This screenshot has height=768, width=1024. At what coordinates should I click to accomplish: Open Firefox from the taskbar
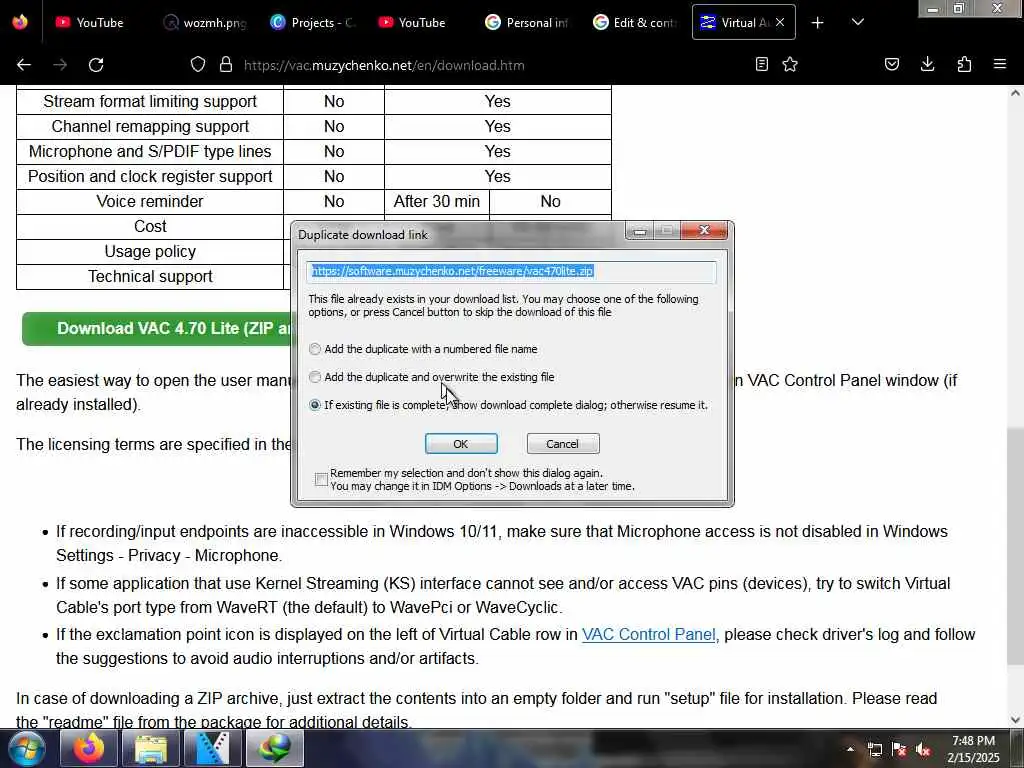click(89, 748)
